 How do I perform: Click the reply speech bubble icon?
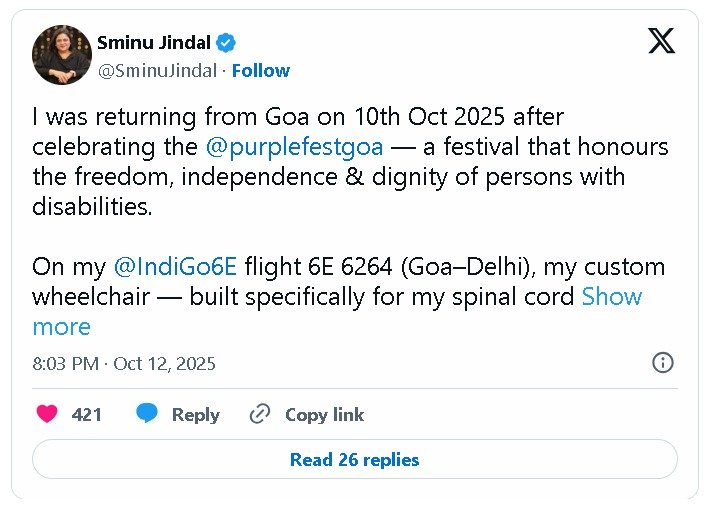point(147,414)
